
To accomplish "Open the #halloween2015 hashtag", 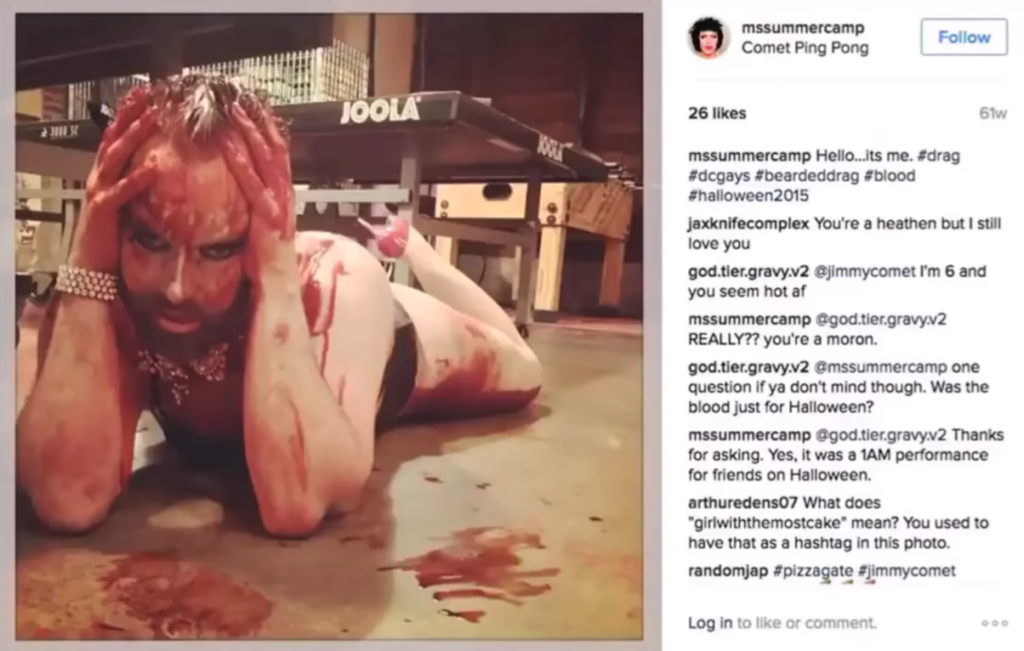I will click(x=748, y=195).
